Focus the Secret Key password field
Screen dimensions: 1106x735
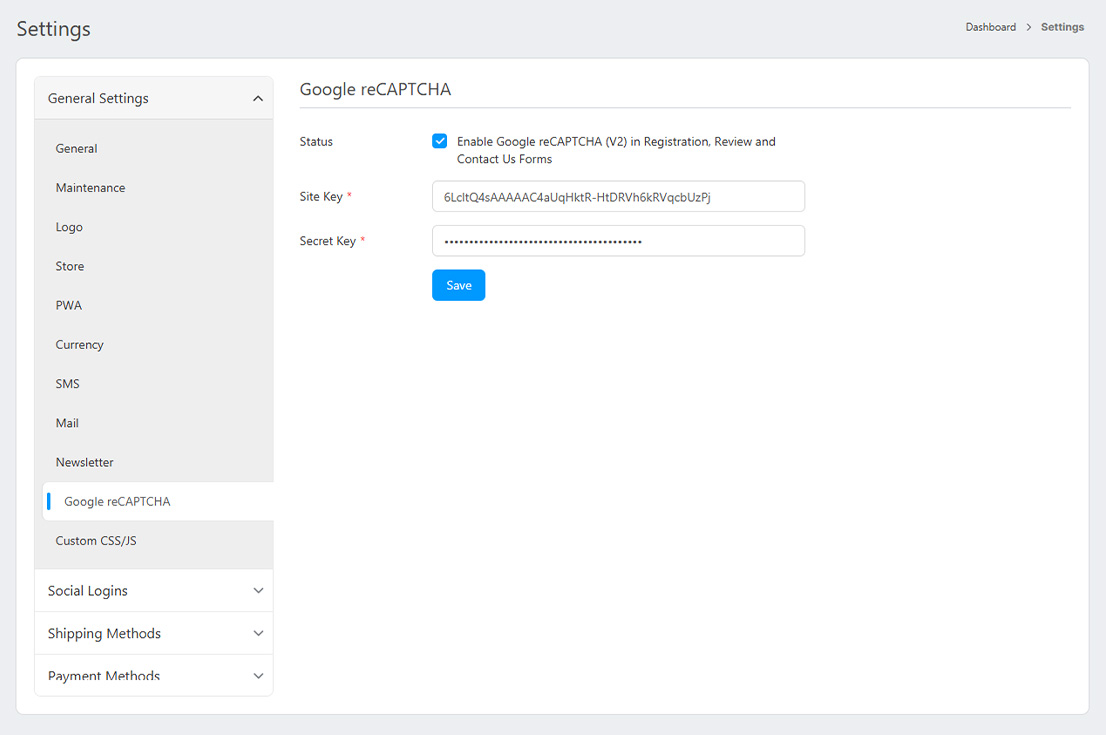[618, 241]
